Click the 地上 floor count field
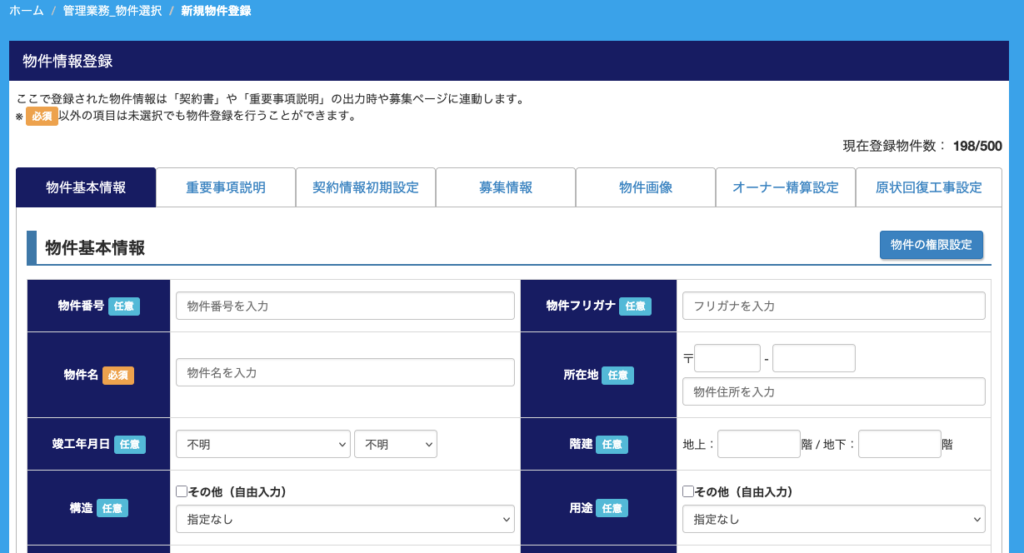The height and width of the screenshot is (553, 1024). coord(758,444)
